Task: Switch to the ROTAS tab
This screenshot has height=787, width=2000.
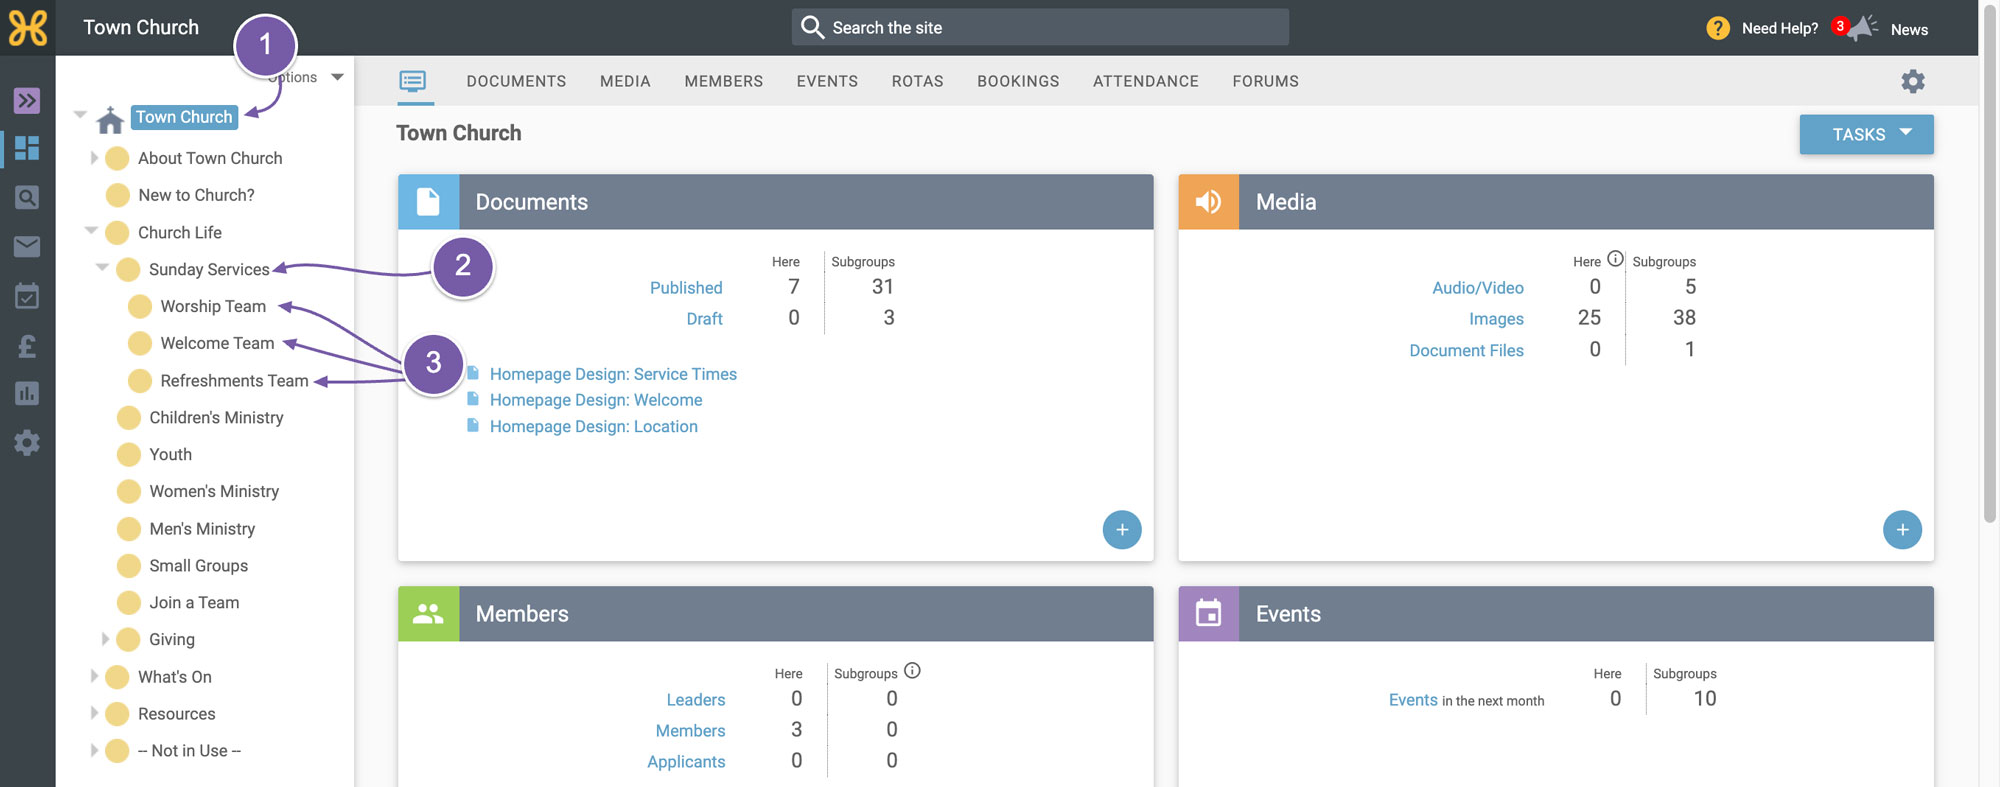Action: (x=917, y=81)
